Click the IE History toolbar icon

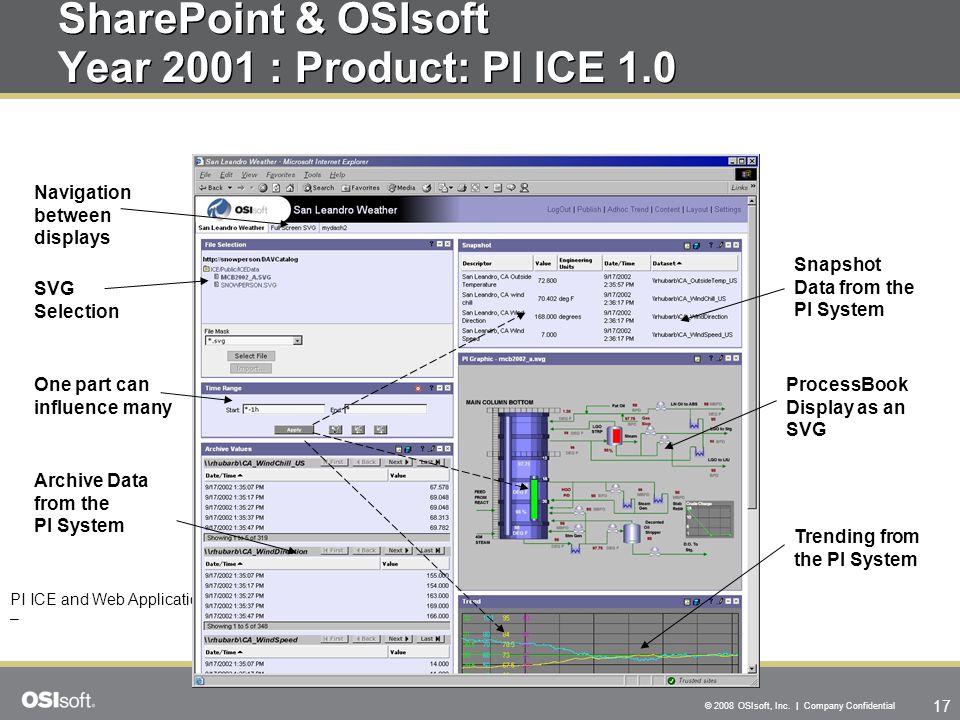pos(427,188)
